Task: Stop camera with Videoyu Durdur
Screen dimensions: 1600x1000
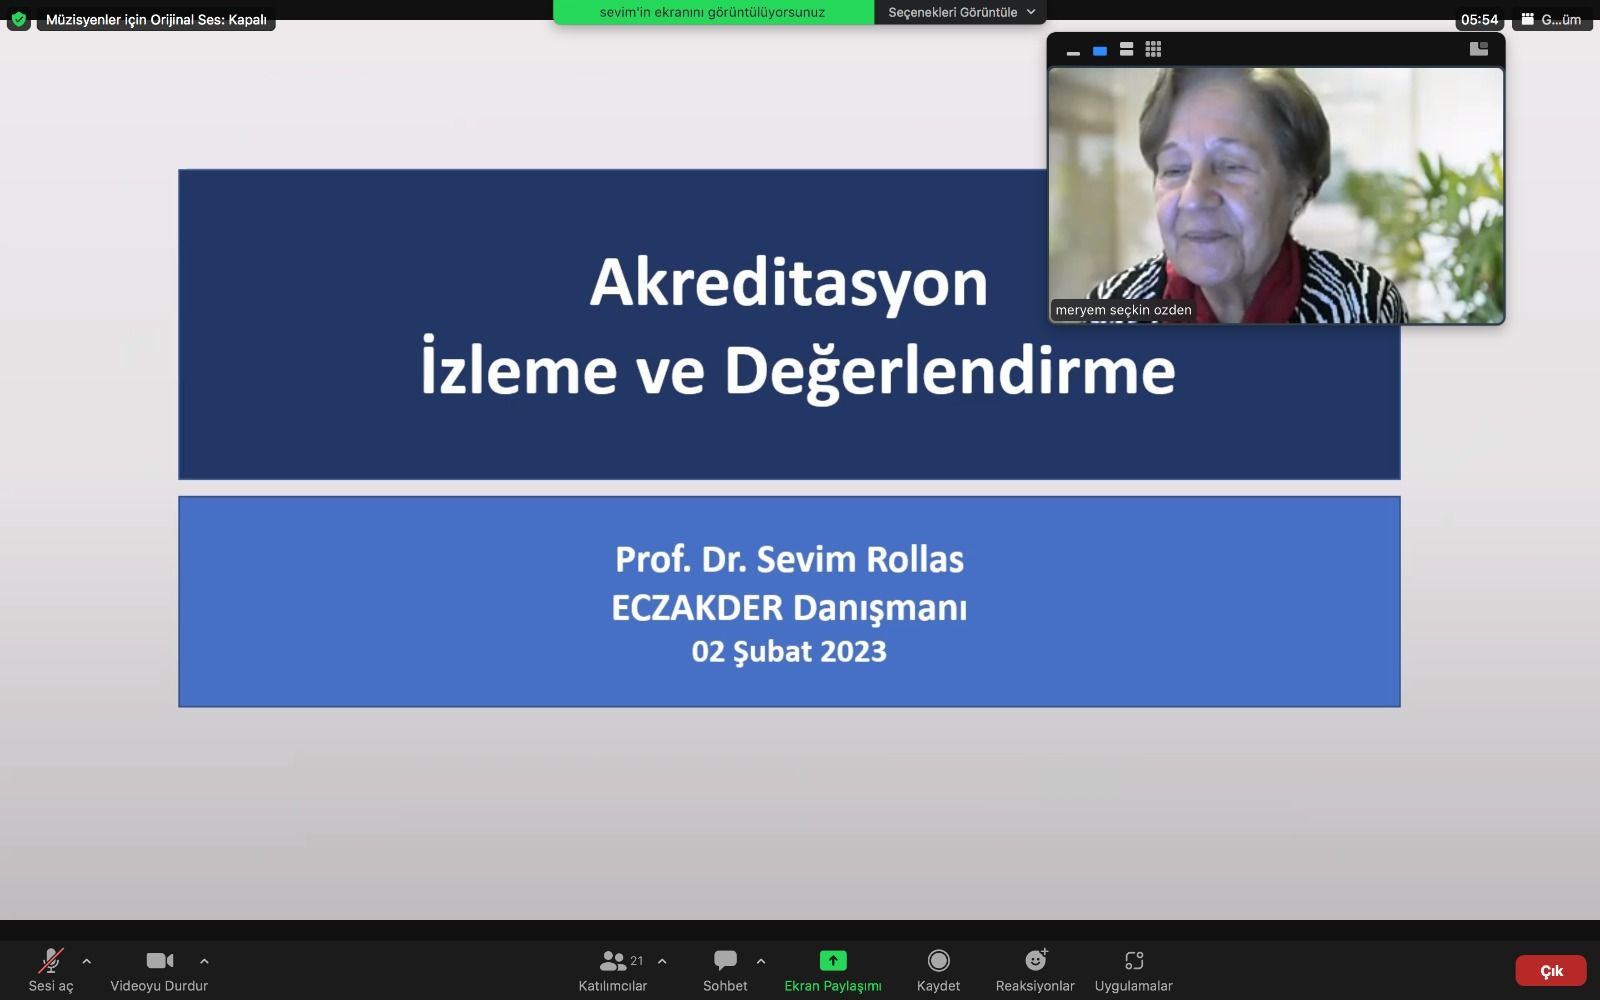Action: click(x=159, y=970)
